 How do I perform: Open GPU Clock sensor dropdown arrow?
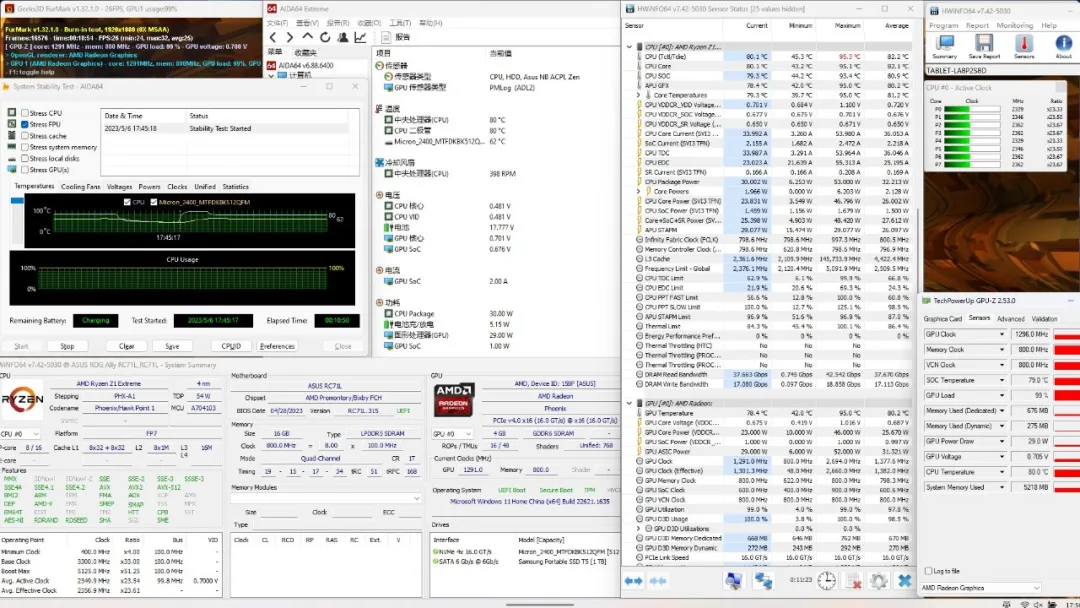(1003, 334)
